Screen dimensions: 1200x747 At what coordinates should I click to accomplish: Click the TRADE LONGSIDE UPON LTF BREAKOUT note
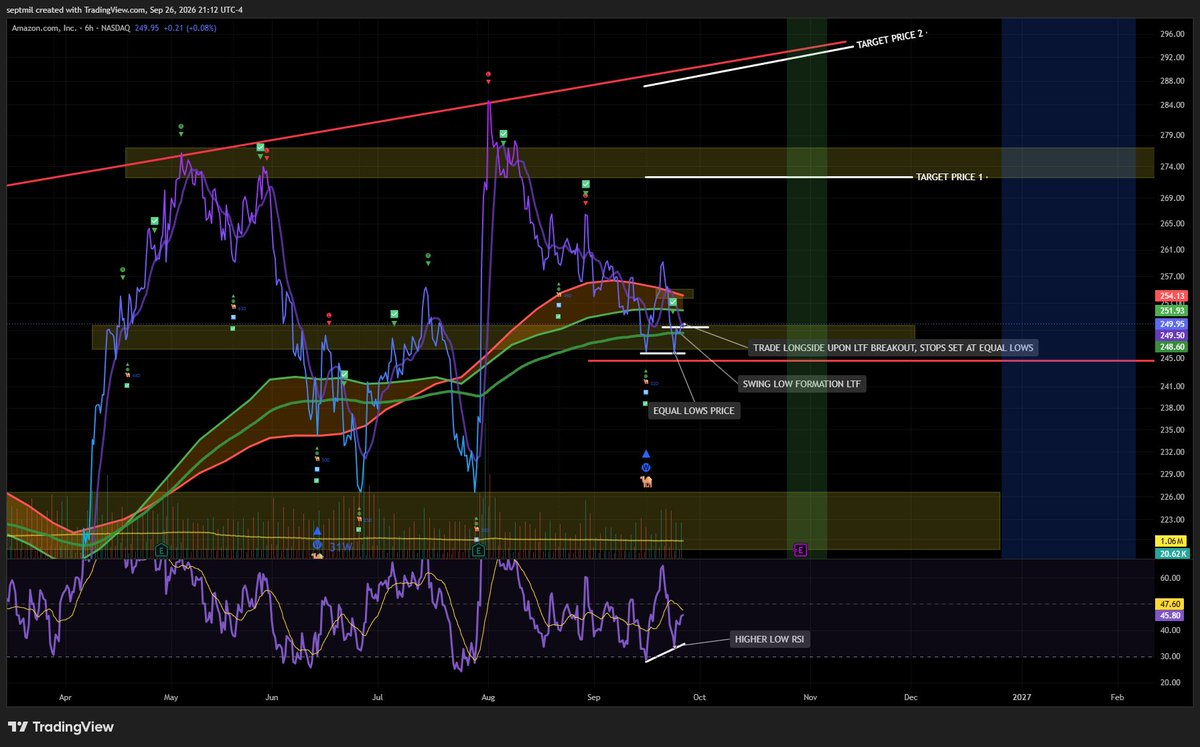tap(894, 348)
